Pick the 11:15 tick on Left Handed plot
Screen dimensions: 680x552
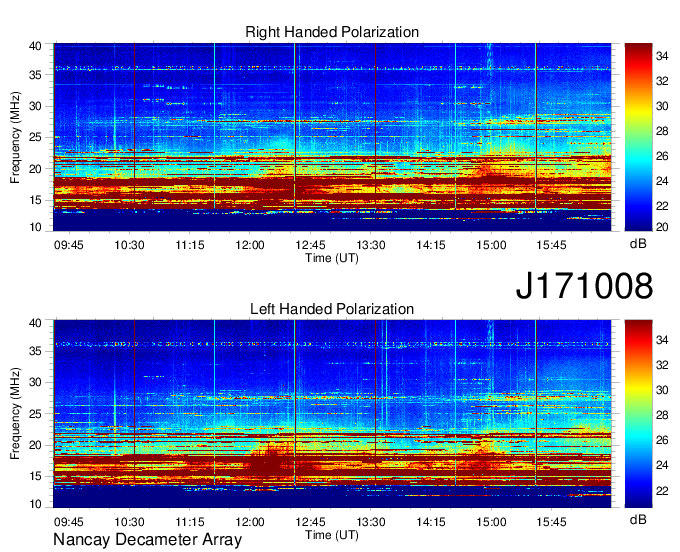[190, 522]
